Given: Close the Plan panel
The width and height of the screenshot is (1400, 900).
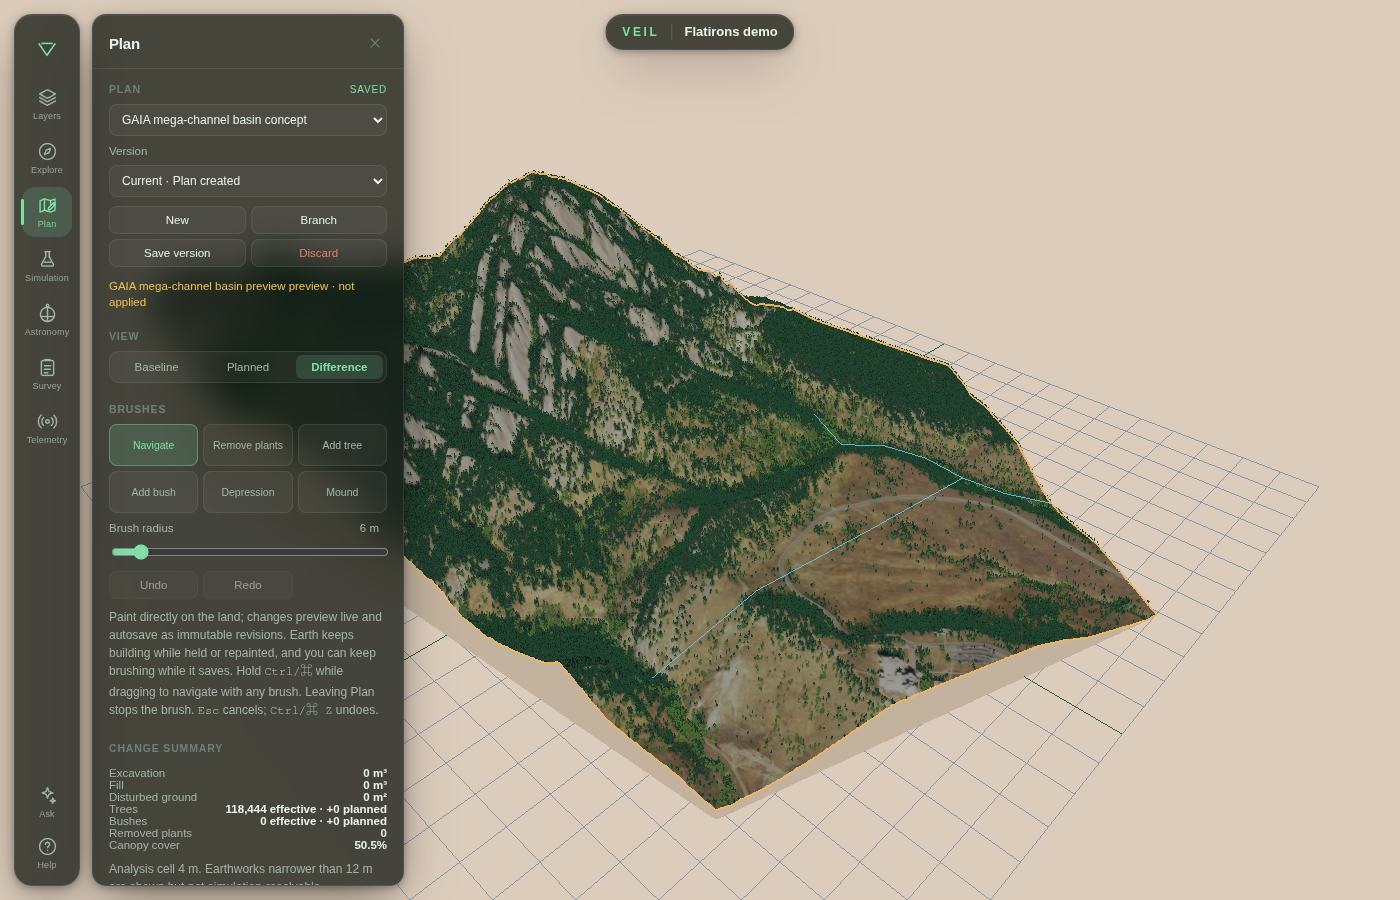Looking at the screenshot, I should point(375,43).
